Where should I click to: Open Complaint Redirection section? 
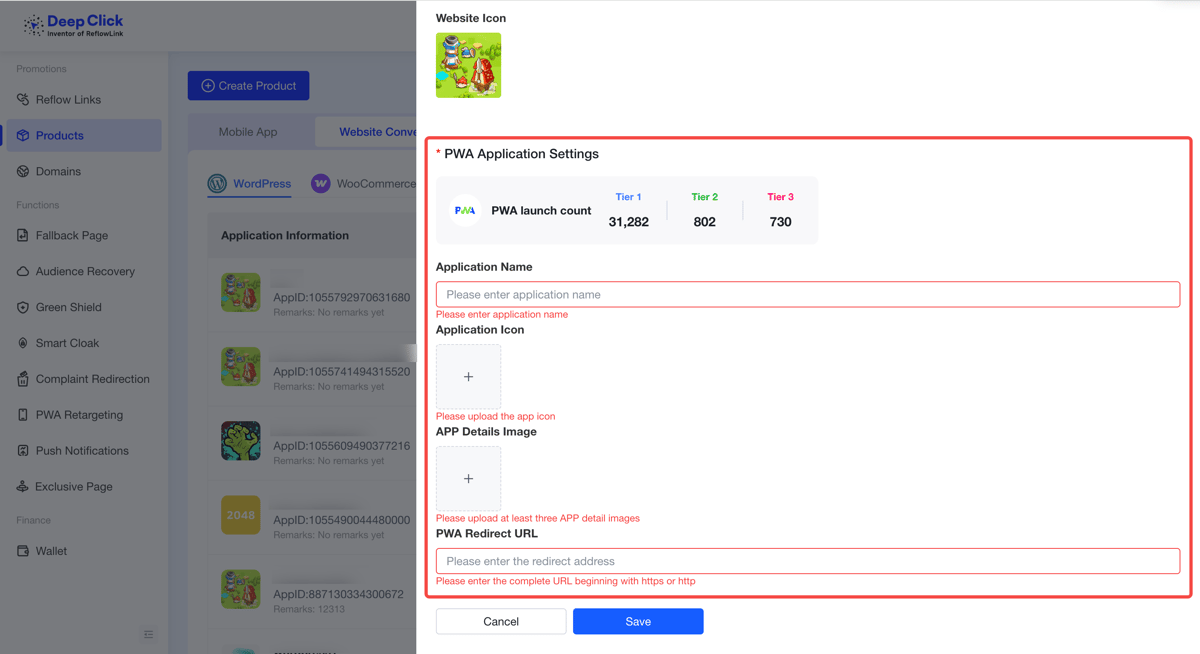click(x=83, y=379)
